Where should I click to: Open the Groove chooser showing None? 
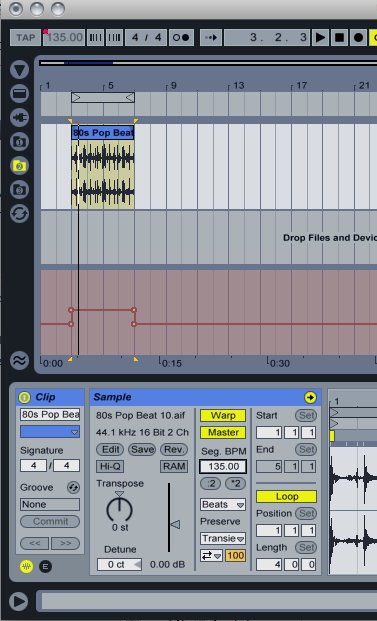[x=50, y=505]
